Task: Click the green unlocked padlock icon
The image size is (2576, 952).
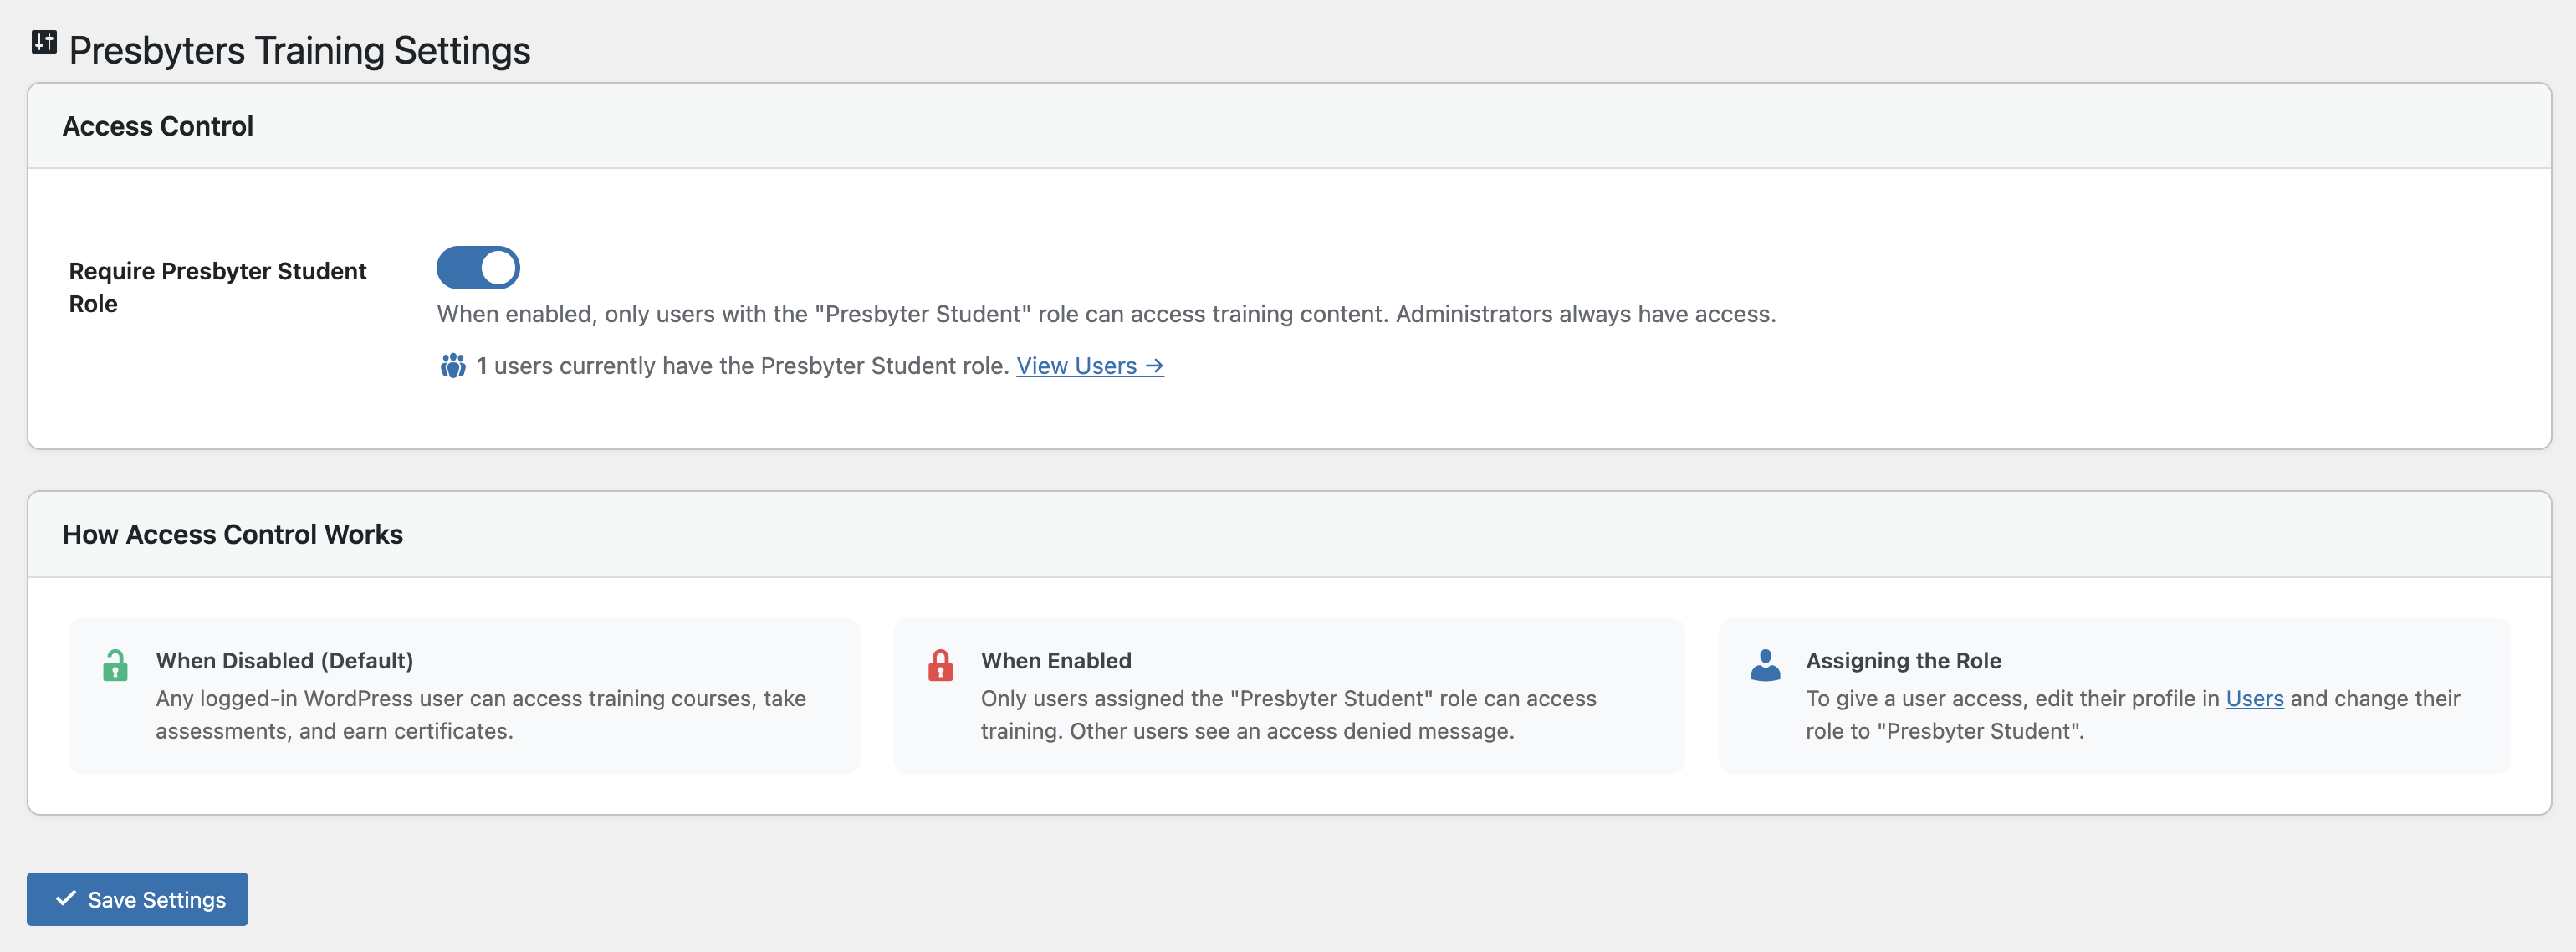Action: click(x=115, y=665)
